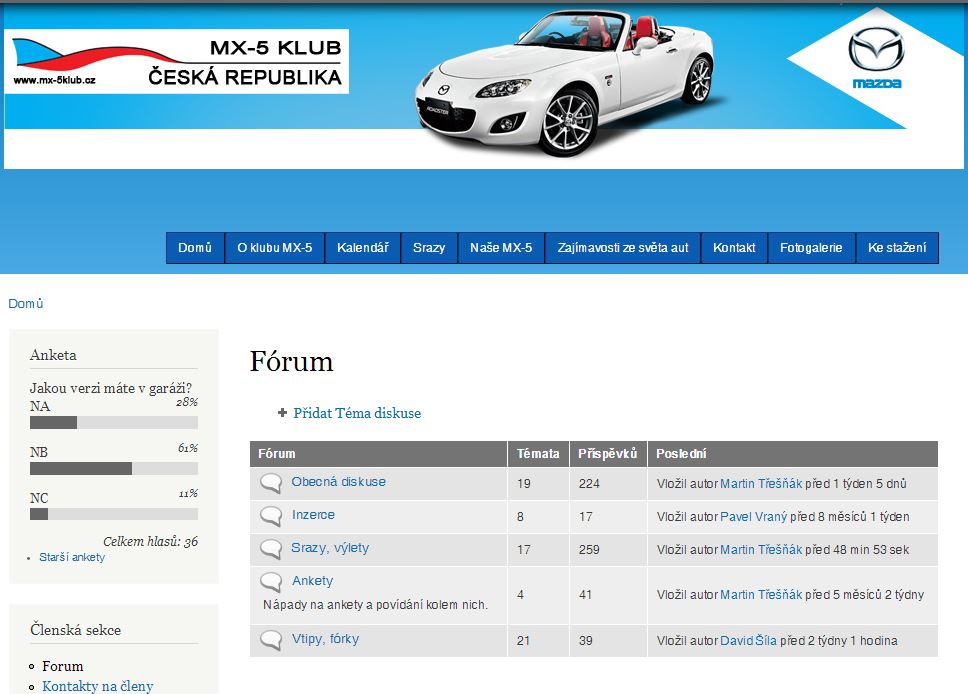This screenshot has height=694, width=968.
Task: Select Fotogalerie in the navigation bar
Action: [811, 248]
